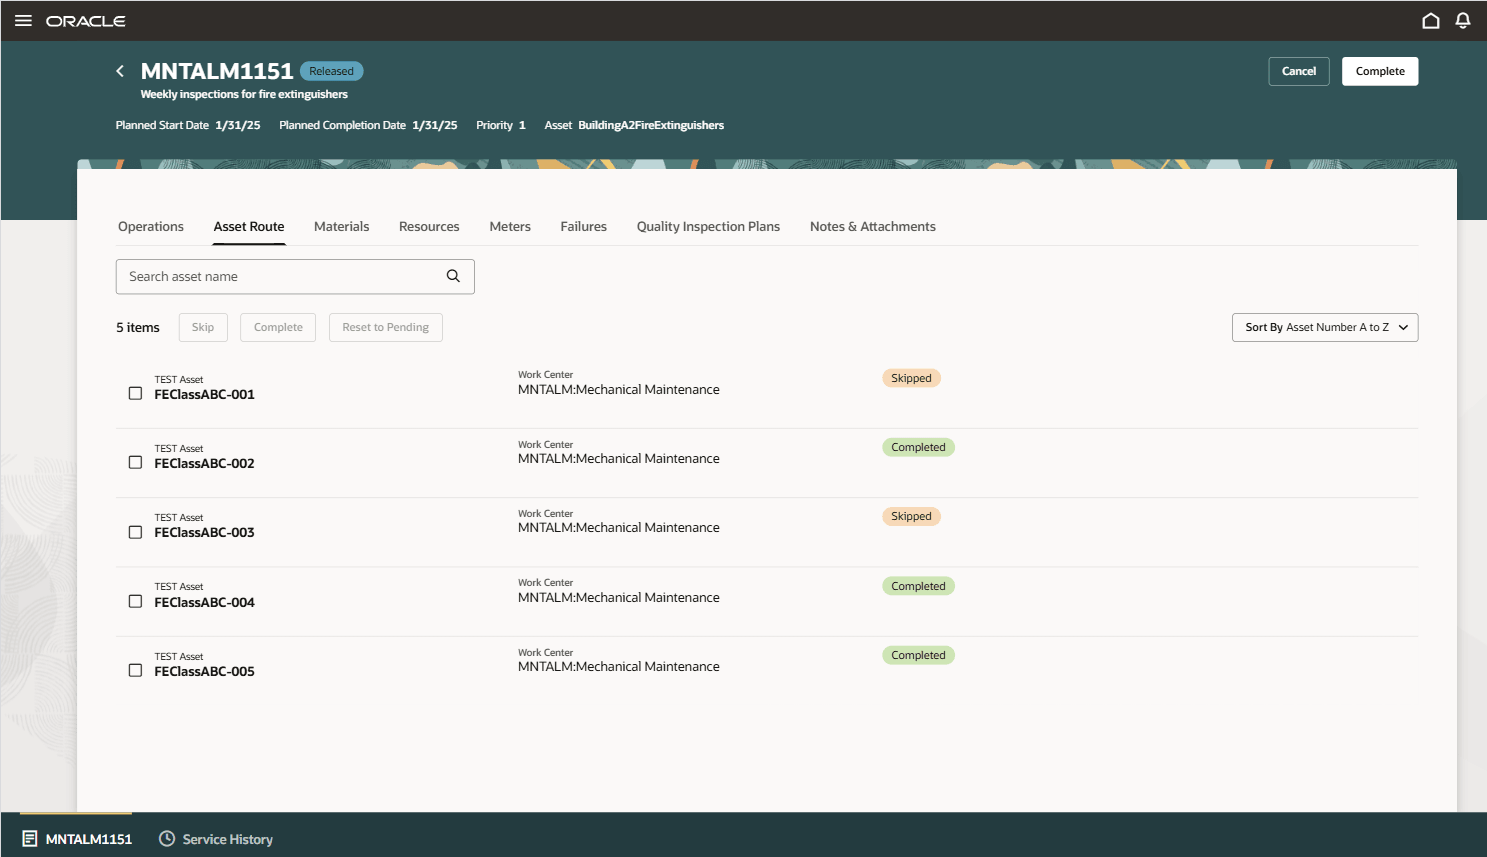1487x857 pixels.
Task: Click the Oracle logo
Action: click(x=86, y=21)
